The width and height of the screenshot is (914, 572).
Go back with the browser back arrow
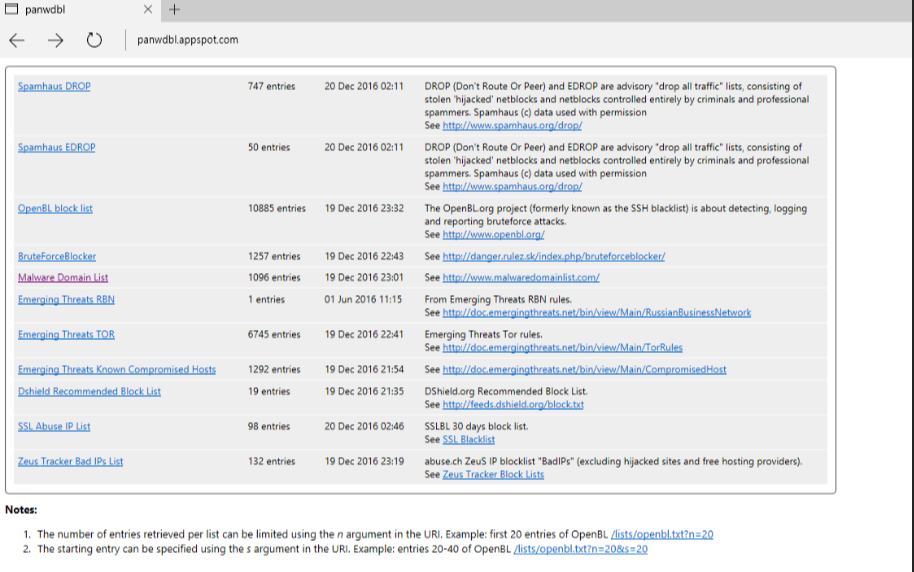pyautogui.click(x=17, y=40)
